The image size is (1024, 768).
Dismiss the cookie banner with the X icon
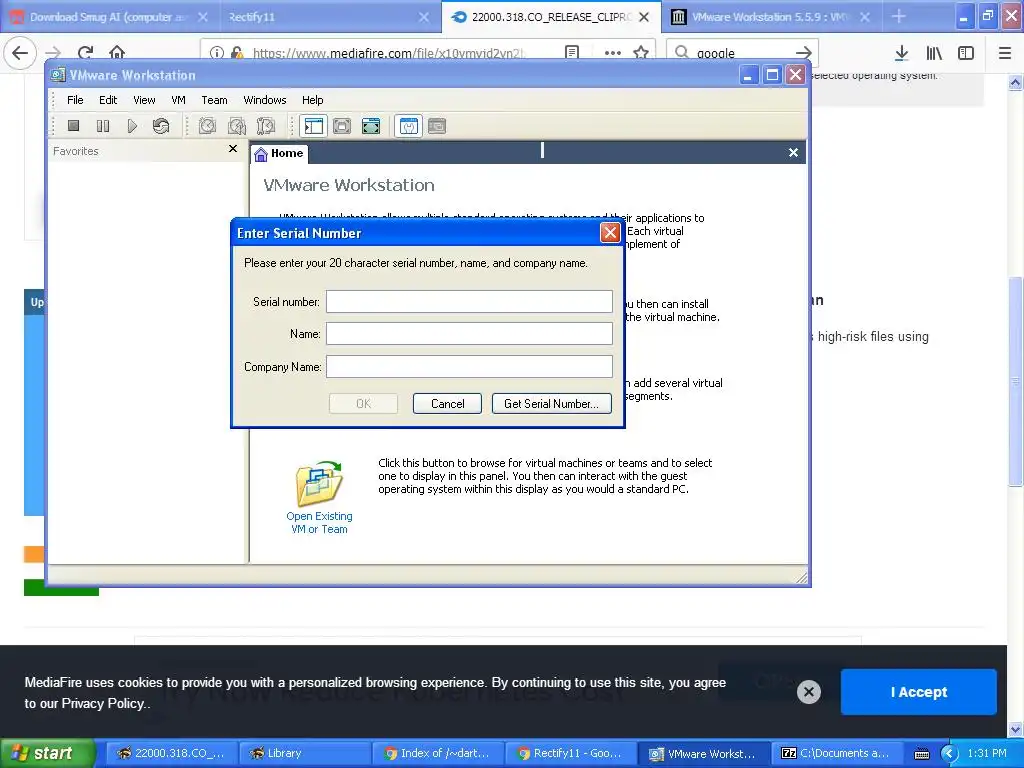808,692
